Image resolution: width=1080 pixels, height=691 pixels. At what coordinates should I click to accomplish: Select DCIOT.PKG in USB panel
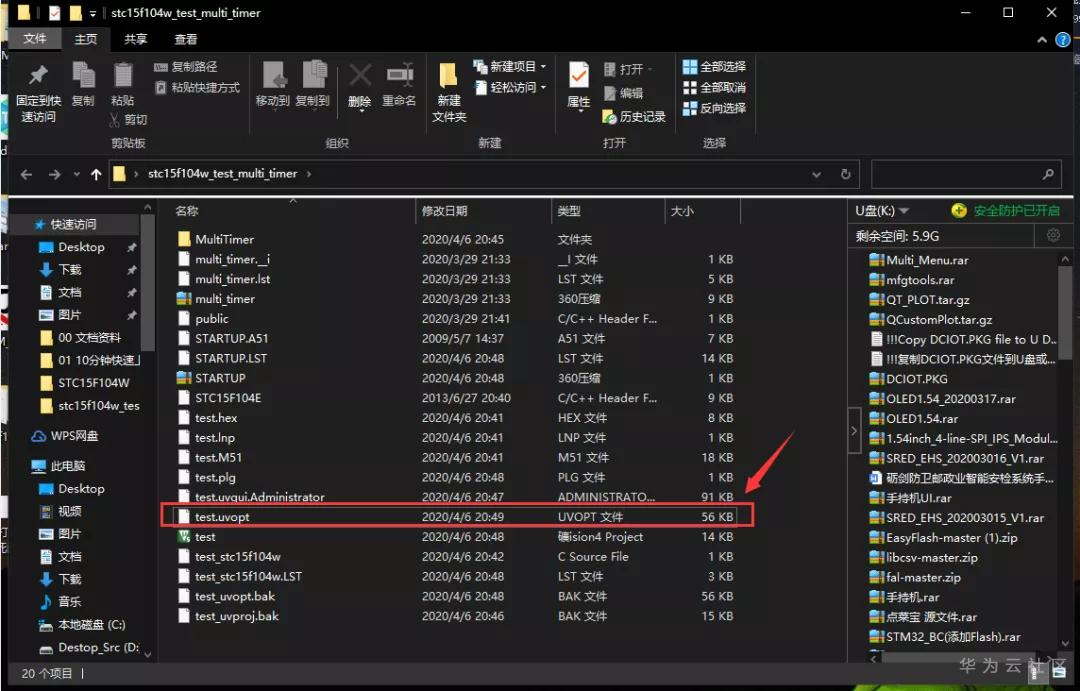click(x=917, y=379)
